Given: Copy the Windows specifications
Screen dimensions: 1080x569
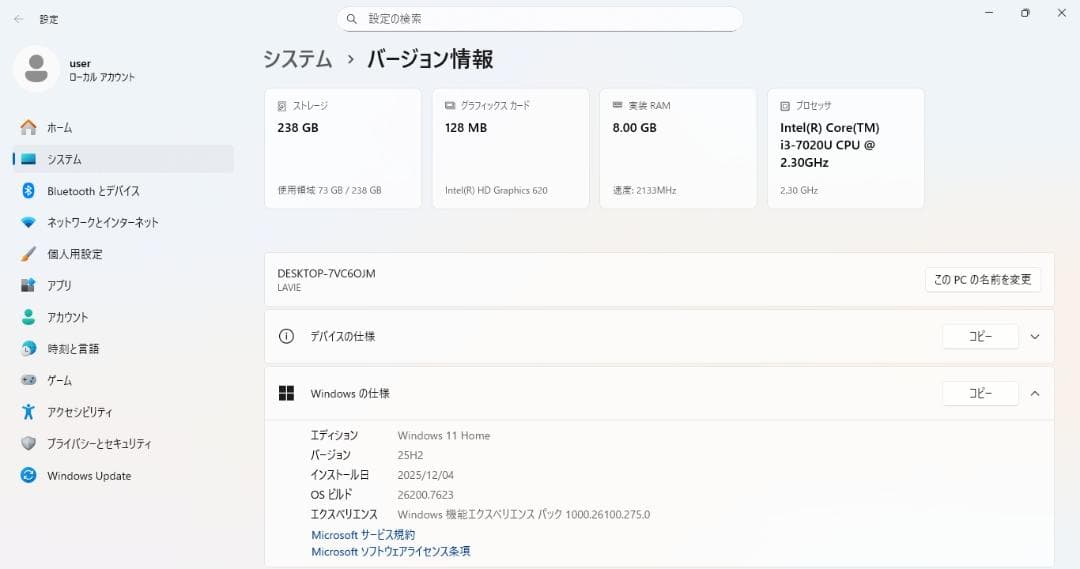Looking at the screenshot, I should tap(980, 393).
